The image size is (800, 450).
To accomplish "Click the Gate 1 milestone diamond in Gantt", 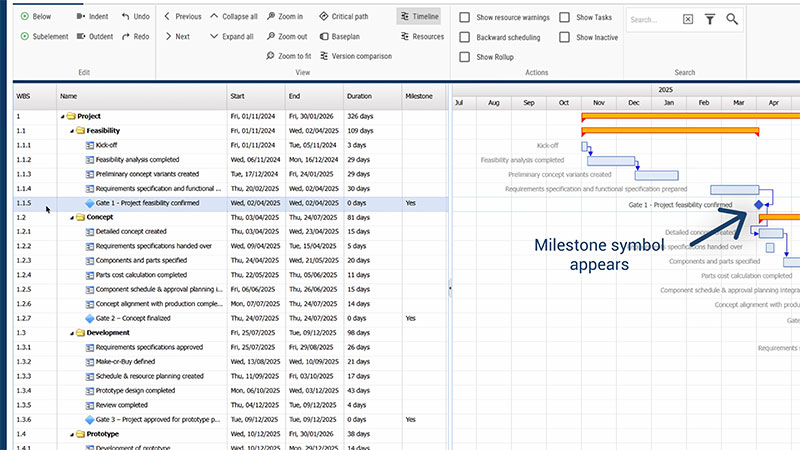I will click(759, 205).
